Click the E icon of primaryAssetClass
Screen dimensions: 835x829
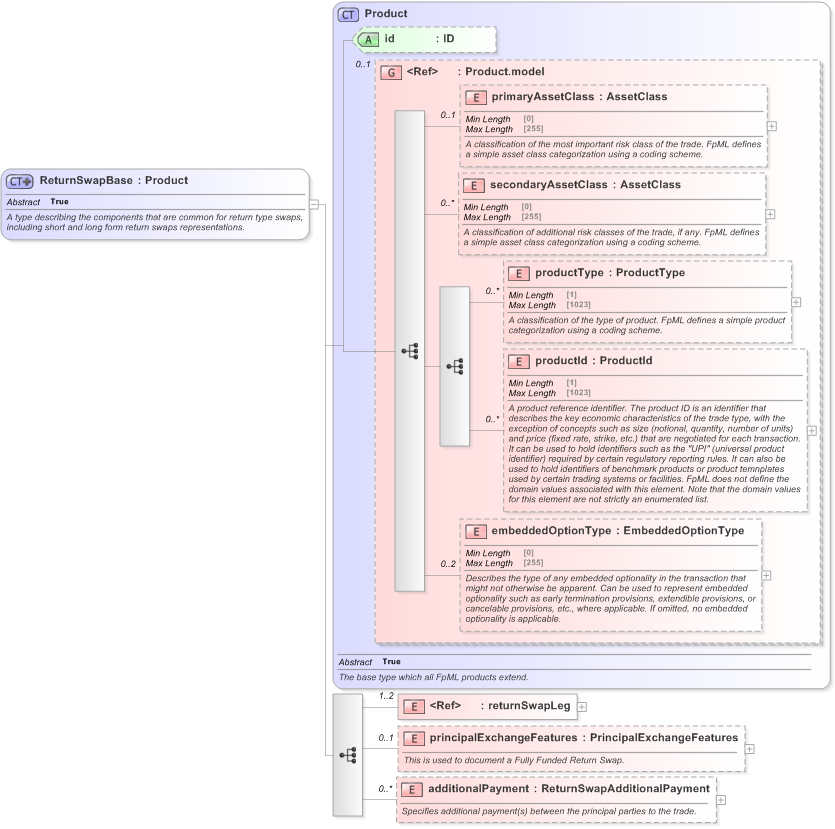[476, 97]
